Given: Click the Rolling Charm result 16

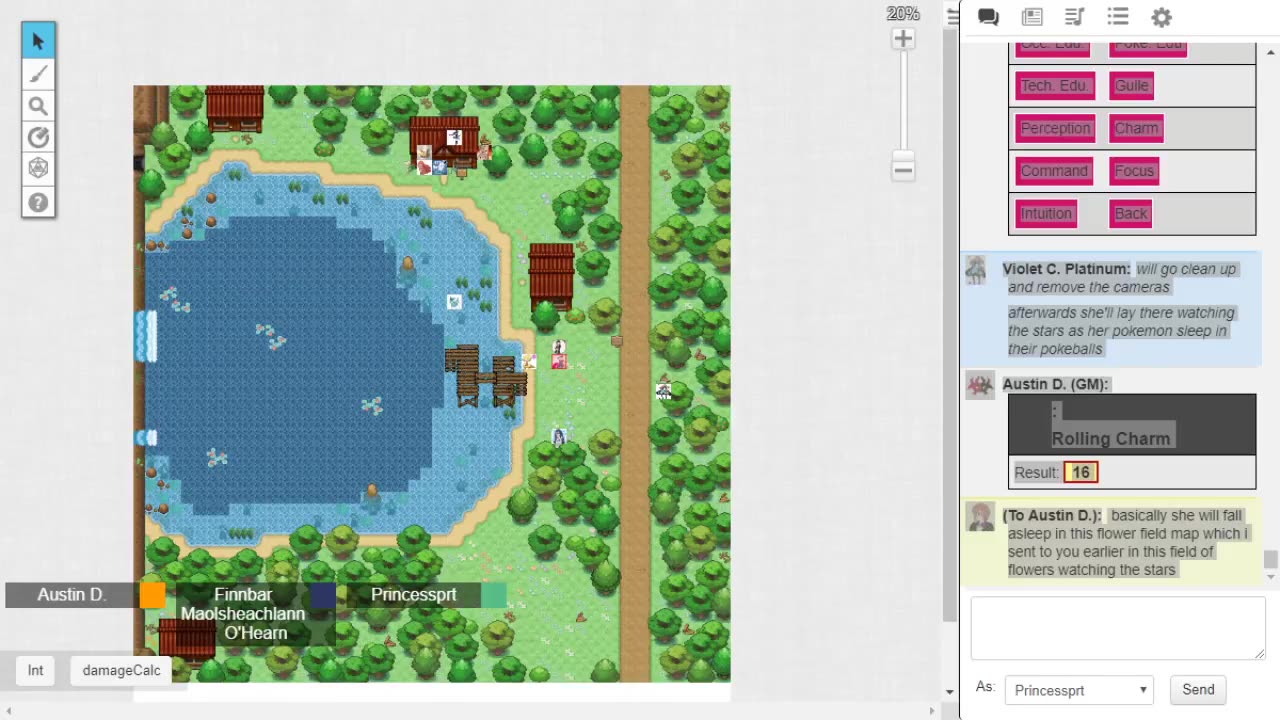Looking at the screenshot, I should pos(1081,473).
